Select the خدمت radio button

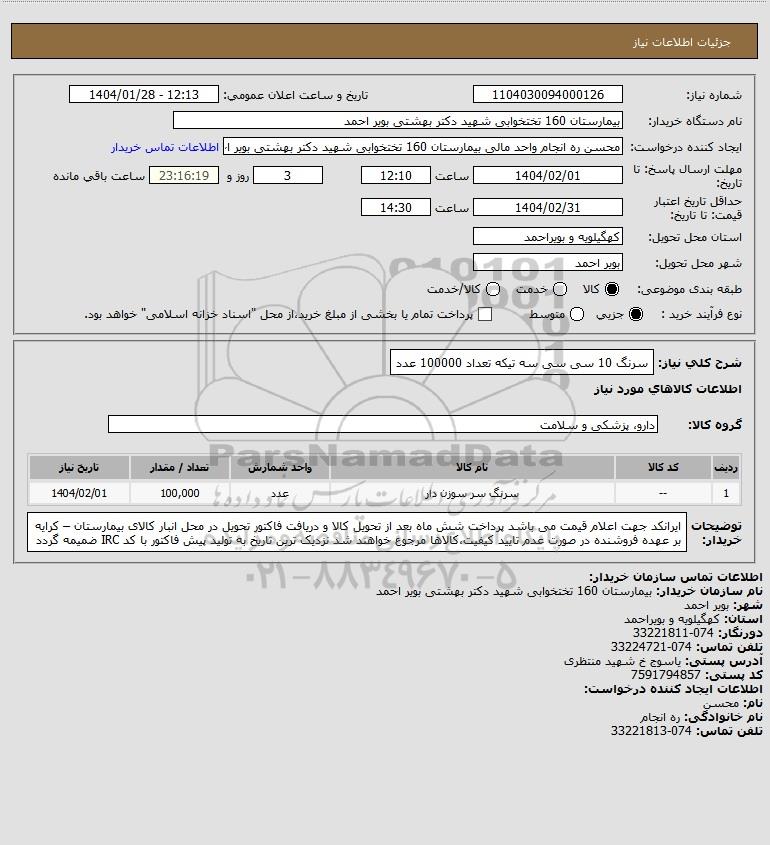tap(560, 289)
